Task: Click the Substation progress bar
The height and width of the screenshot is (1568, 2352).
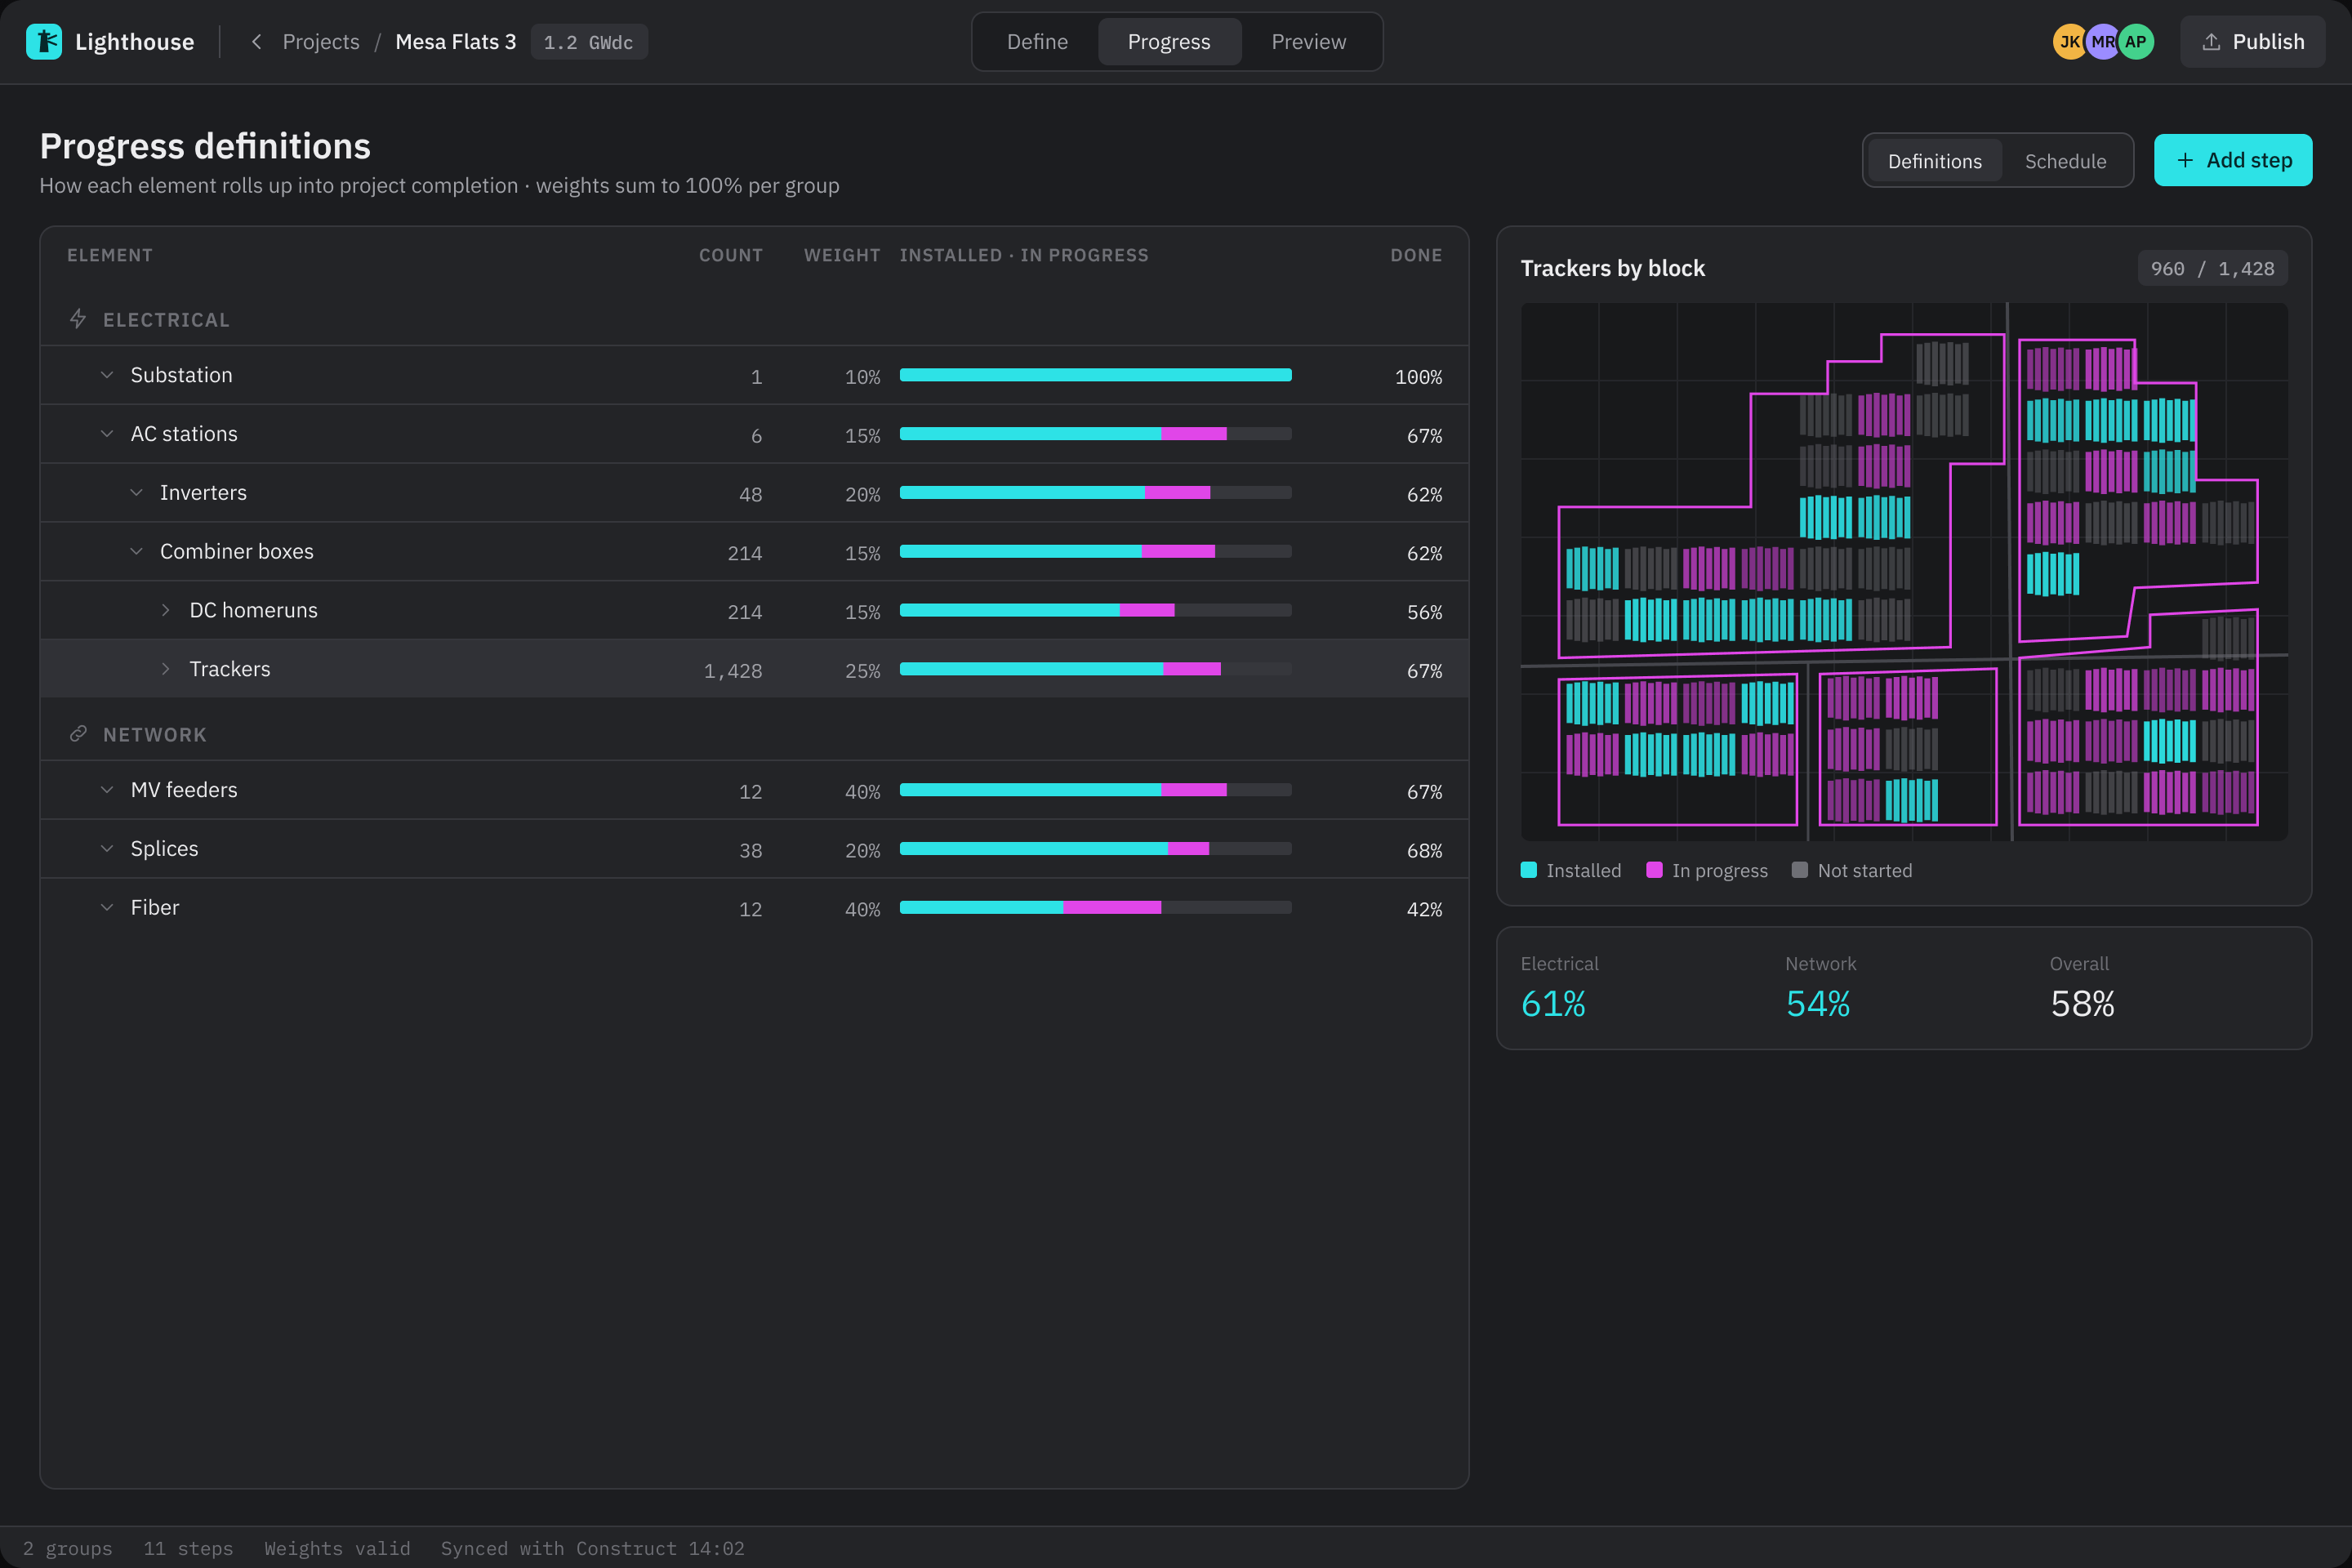Action: [x=1095, y=375]
